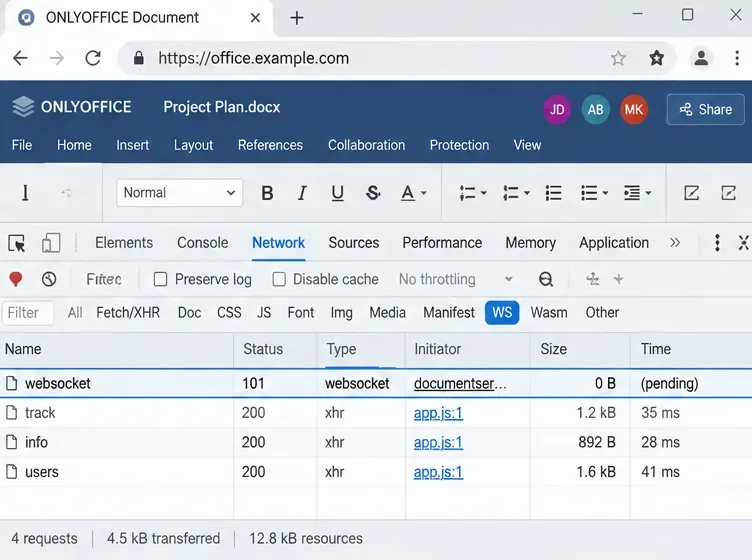Open the DevTools three-dot options menu
752x560 pixels.
click(717, 243)
